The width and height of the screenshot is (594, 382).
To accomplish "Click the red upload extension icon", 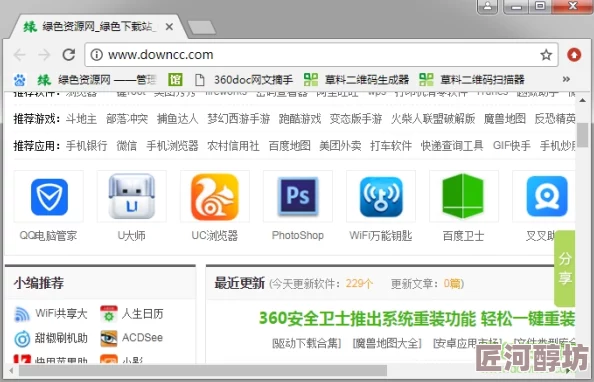I will point(574,55).
